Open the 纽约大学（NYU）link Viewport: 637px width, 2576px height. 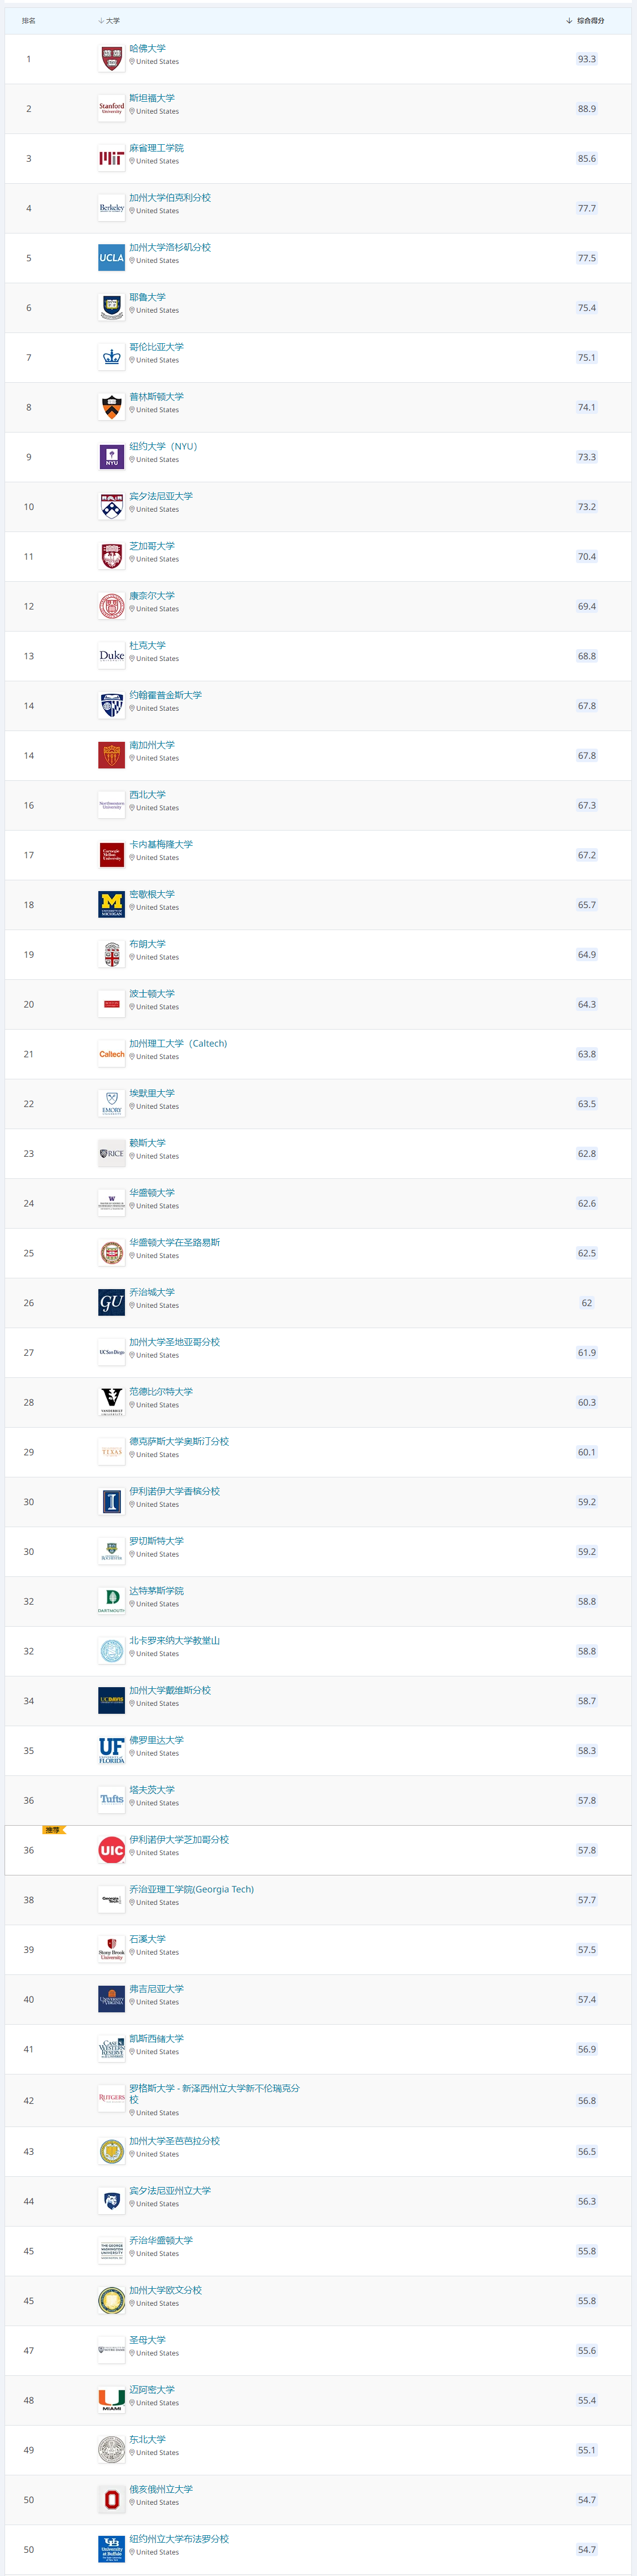[x=163, y=446]
